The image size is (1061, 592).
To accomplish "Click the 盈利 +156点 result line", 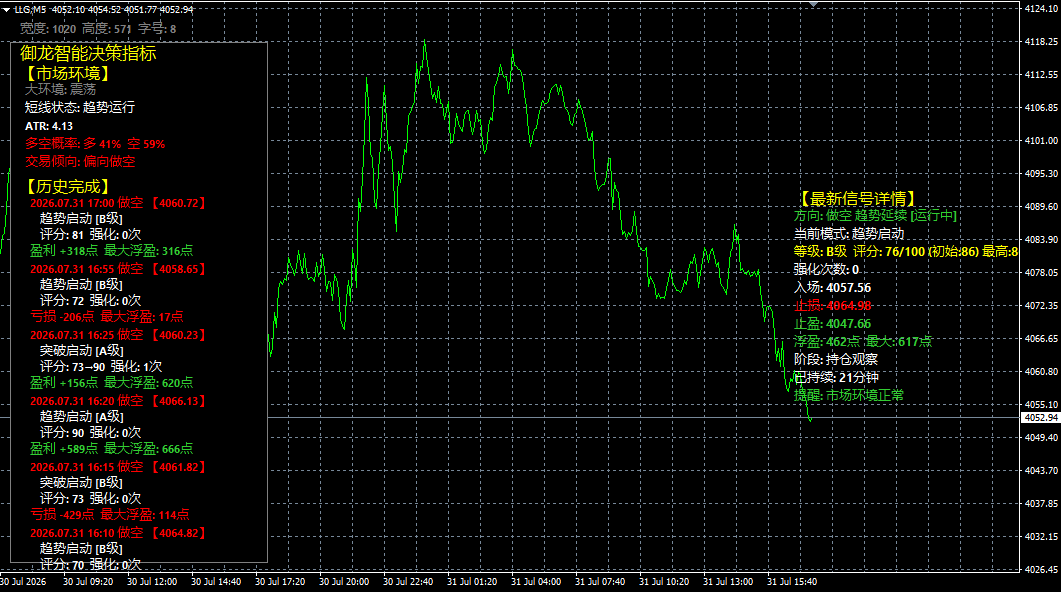I will pos(111,383).
